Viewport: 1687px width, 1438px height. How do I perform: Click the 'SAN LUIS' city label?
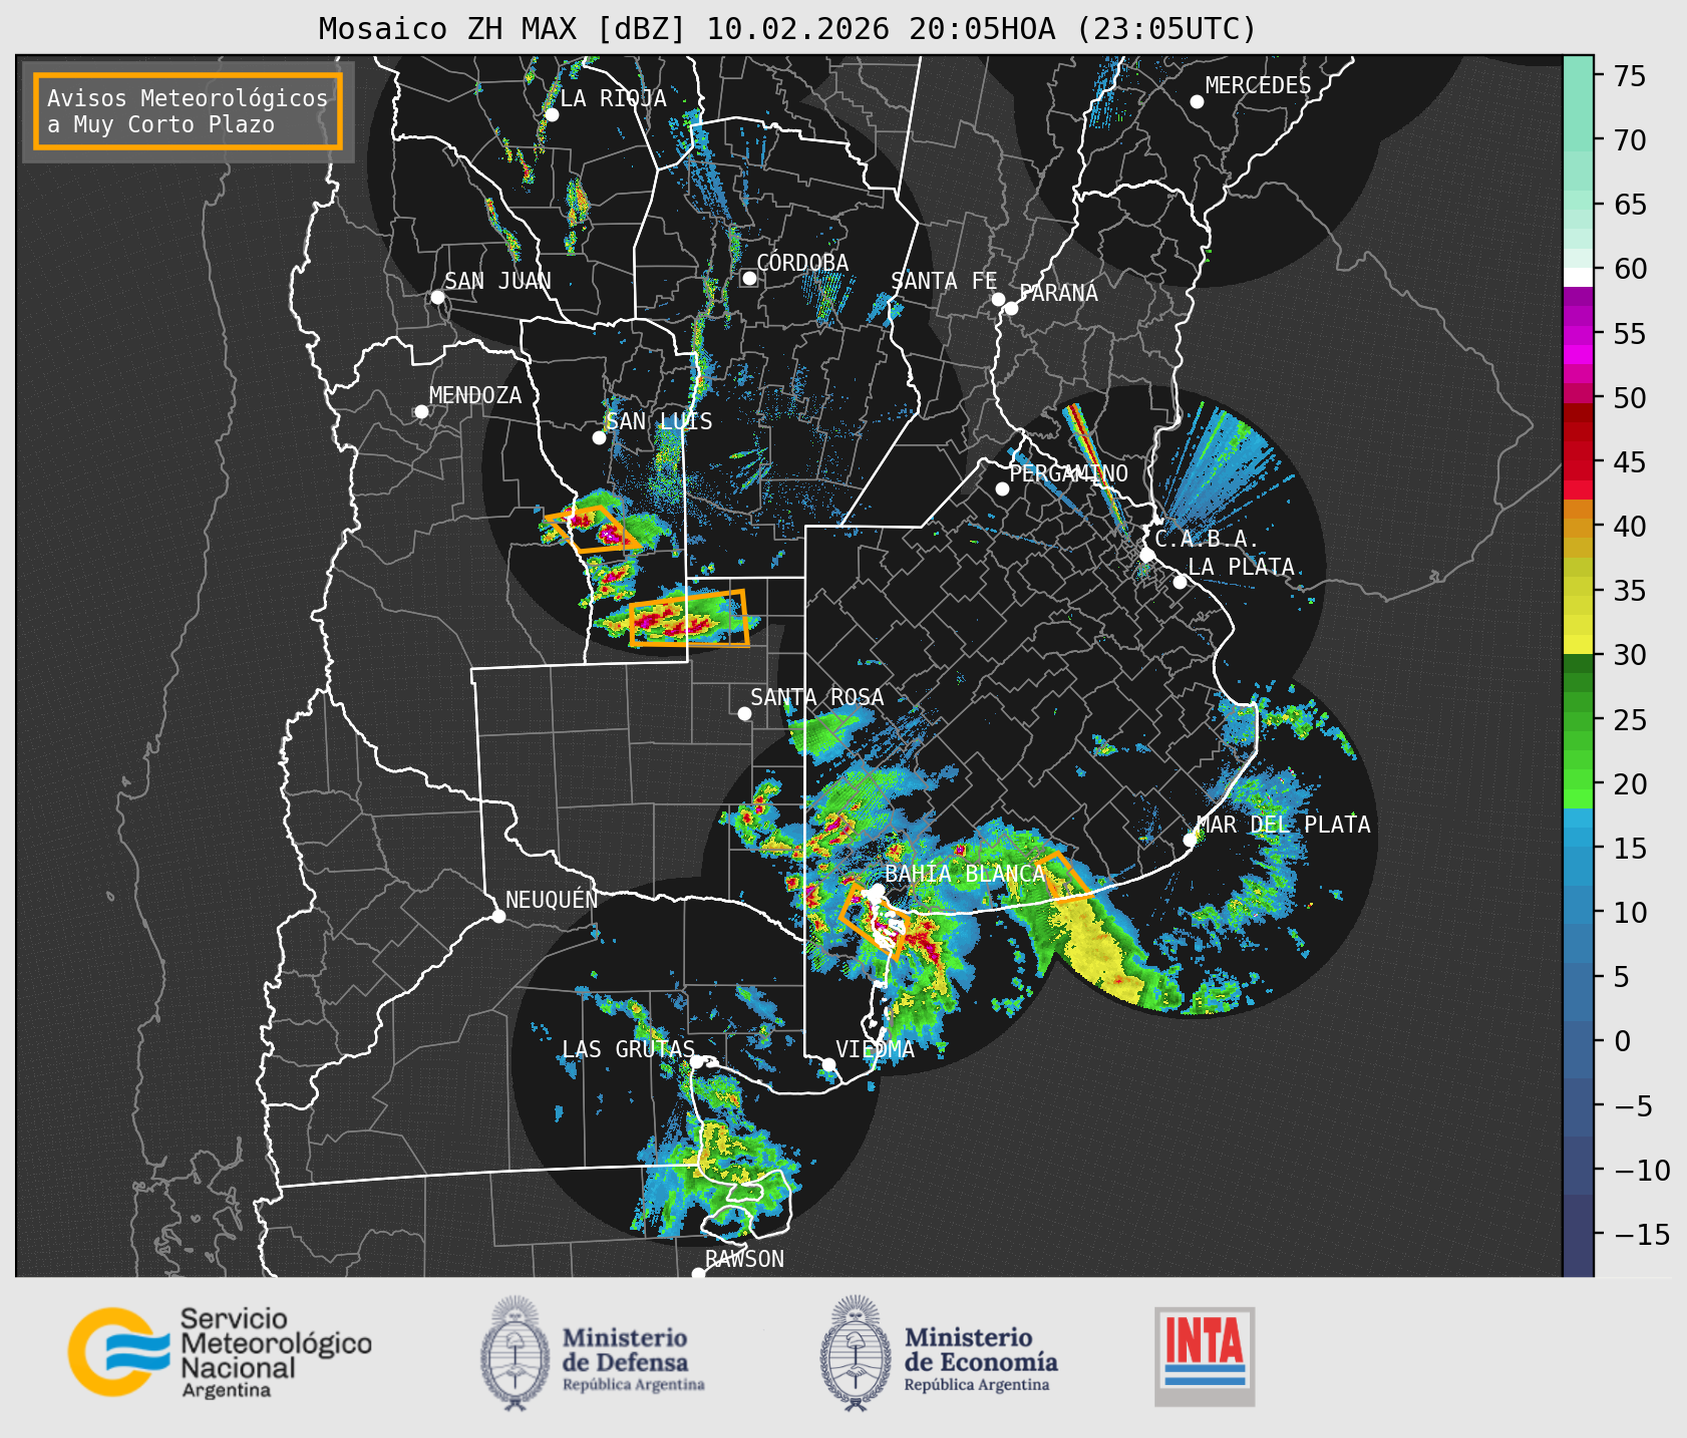click(659, 421)
